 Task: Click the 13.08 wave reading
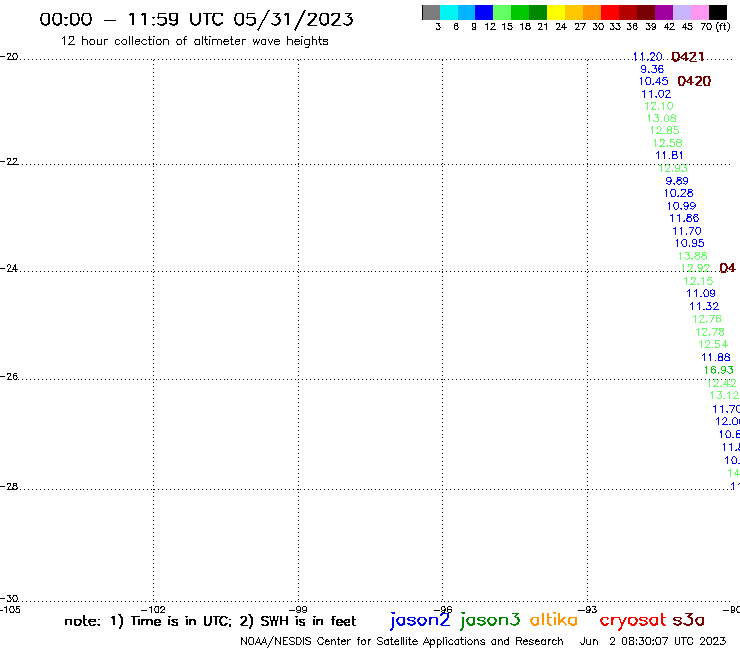pyautogui.click(x=661, y=118)
